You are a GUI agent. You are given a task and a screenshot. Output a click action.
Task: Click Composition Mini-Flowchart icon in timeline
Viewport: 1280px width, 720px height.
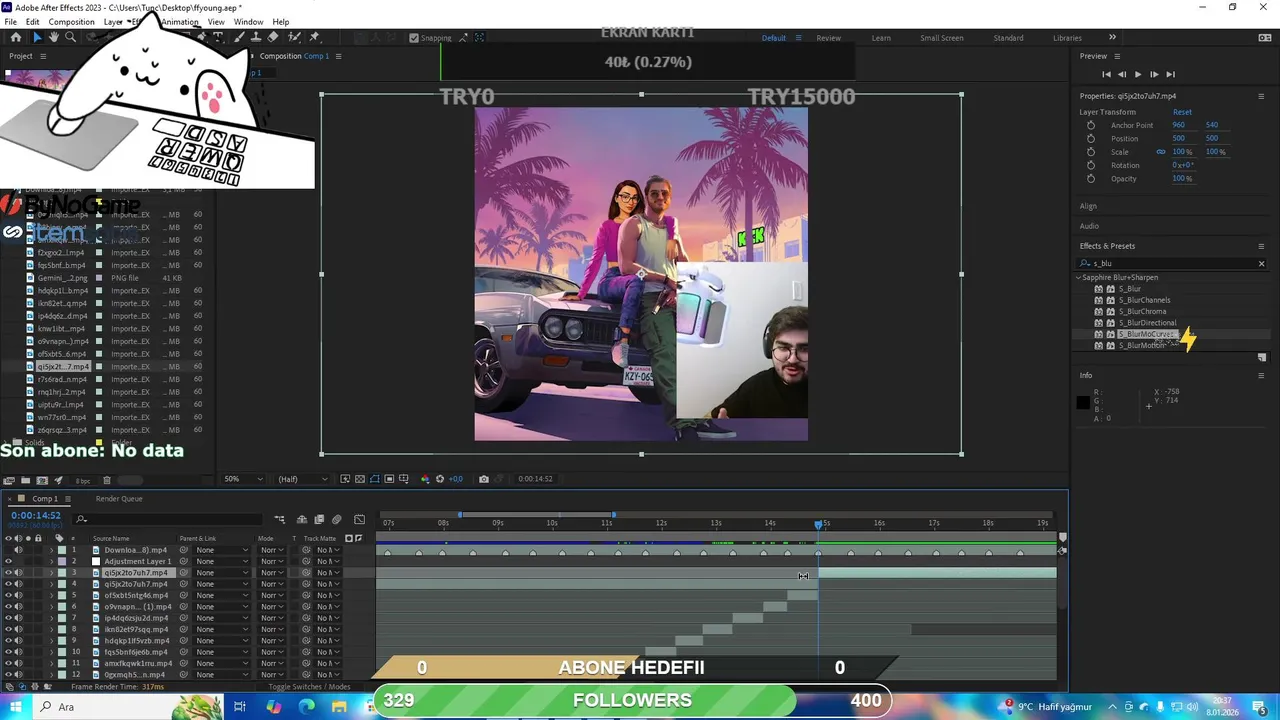[x=280, y=519]
